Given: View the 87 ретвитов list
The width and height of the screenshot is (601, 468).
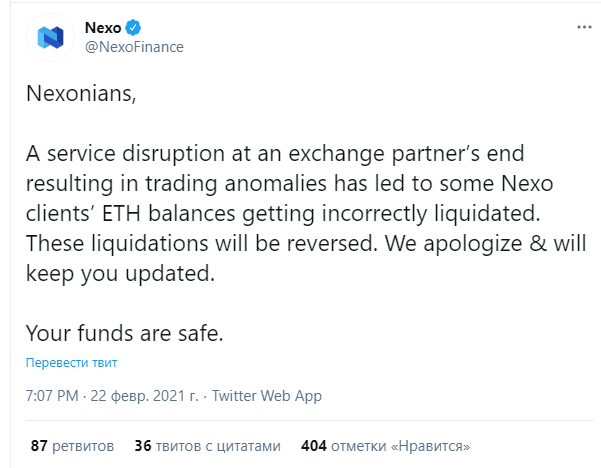Looking at the screenshot, I should [x=72, y=446].
